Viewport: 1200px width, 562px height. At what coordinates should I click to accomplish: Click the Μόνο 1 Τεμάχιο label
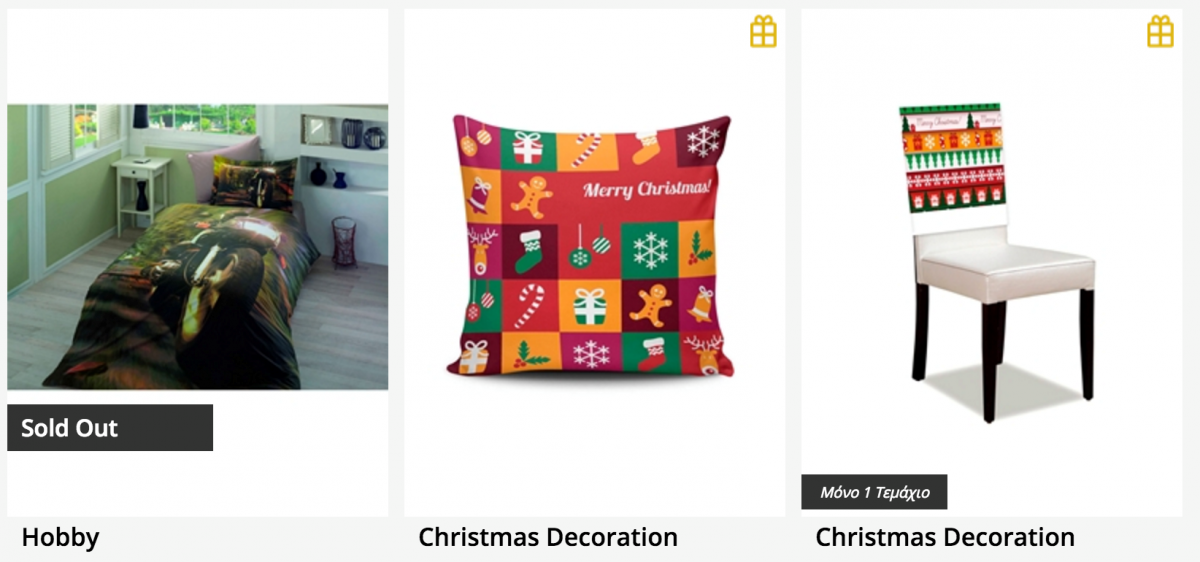(874, 492)
